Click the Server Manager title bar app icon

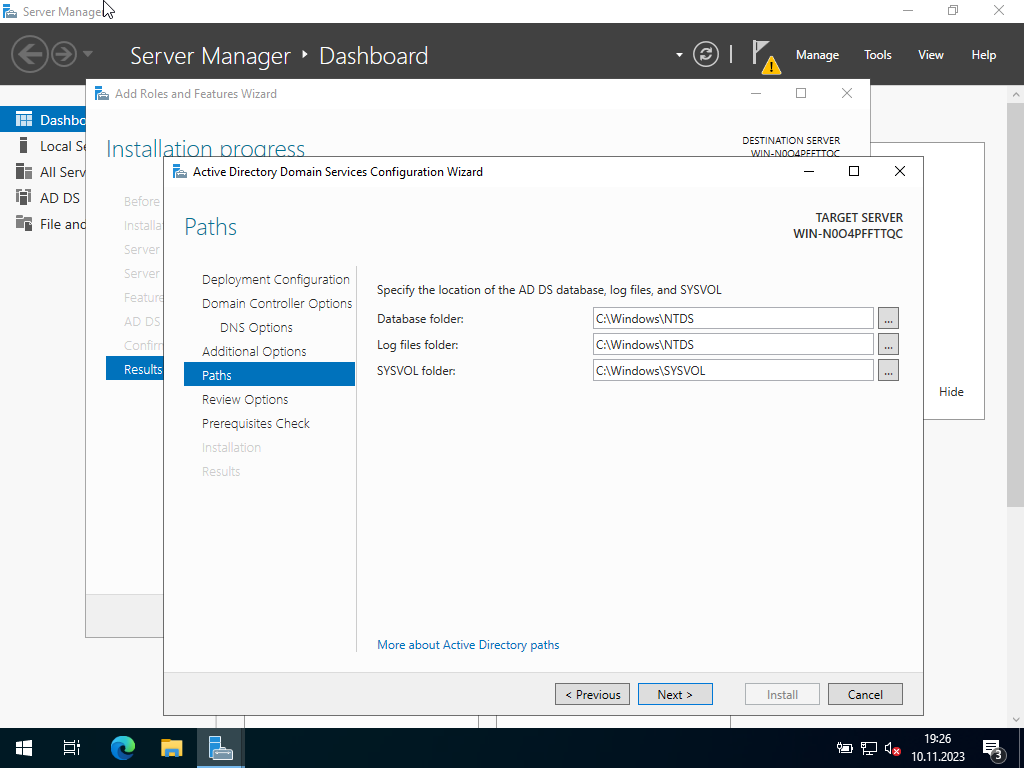coord(10,11)
